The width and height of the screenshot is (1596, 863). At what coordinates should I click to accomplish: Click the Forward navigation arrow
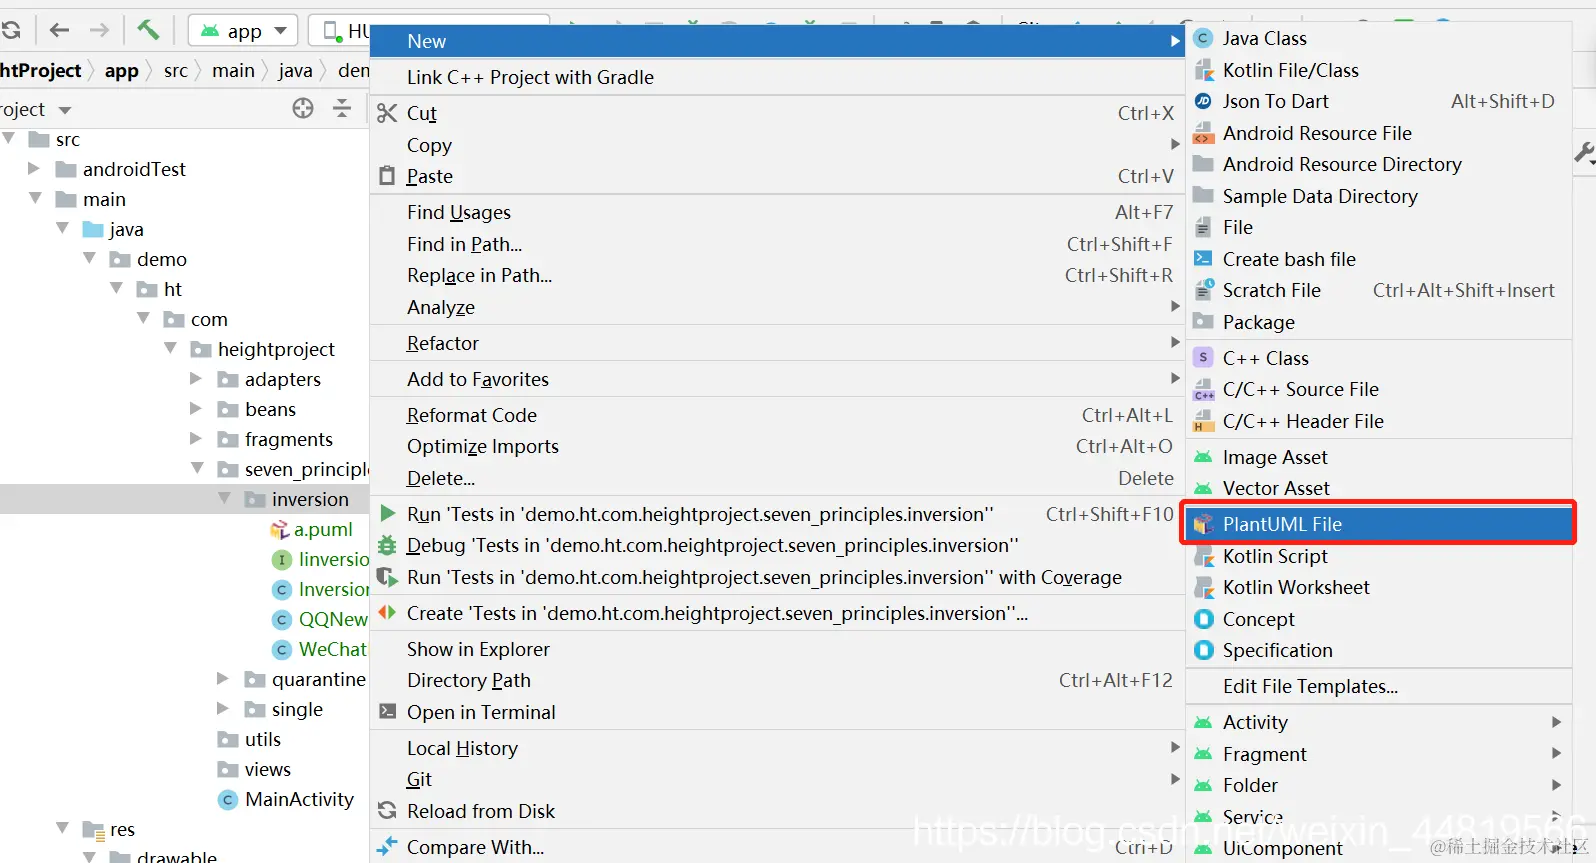point(99,30)
